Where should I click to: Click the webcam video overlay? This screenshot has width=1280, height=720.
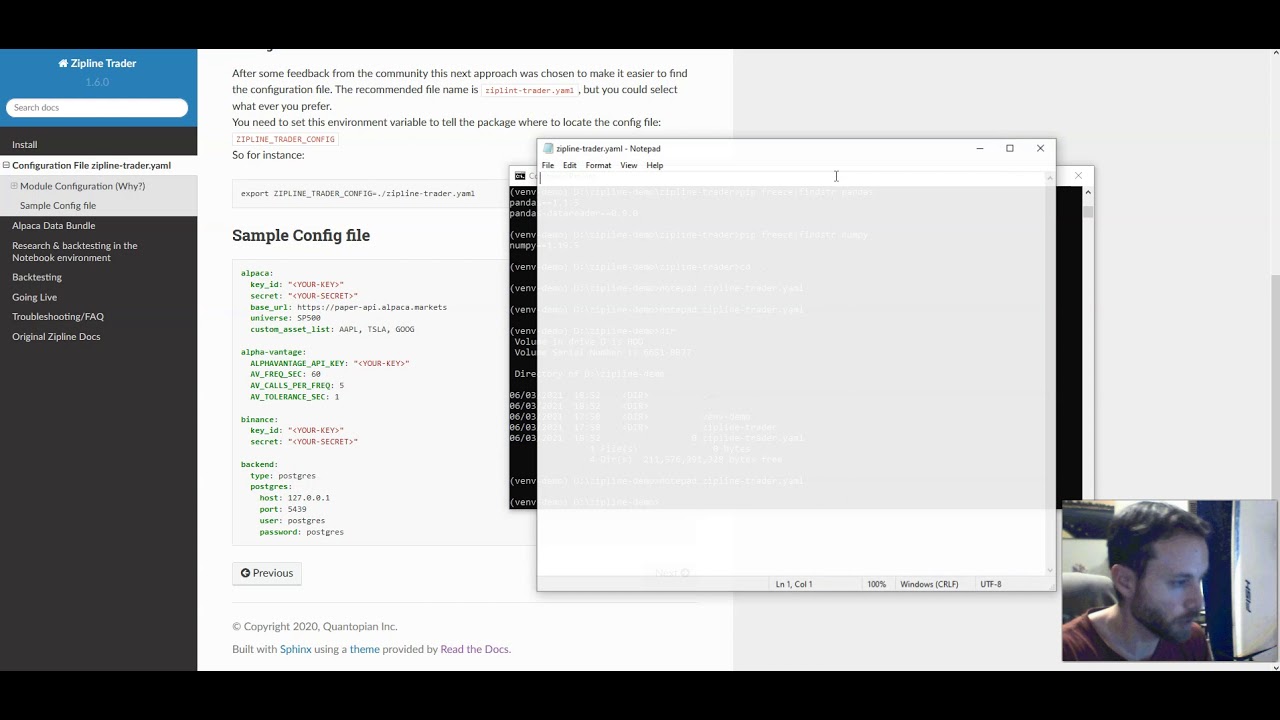[1169, 581]
